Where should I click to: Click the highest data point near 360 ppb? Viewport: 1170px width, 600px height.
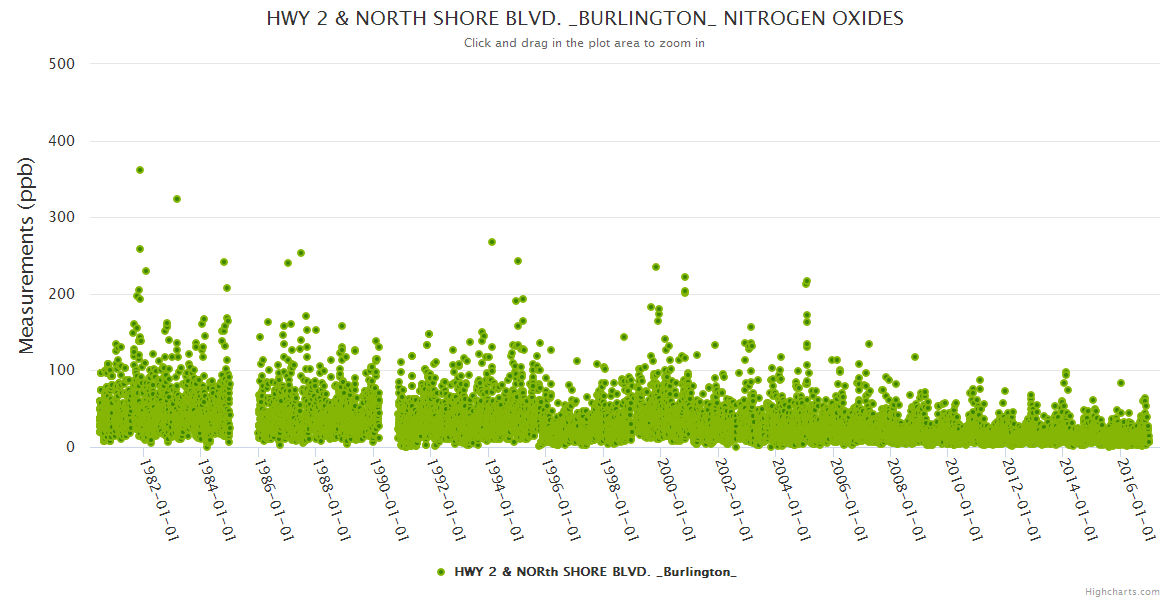140,170
